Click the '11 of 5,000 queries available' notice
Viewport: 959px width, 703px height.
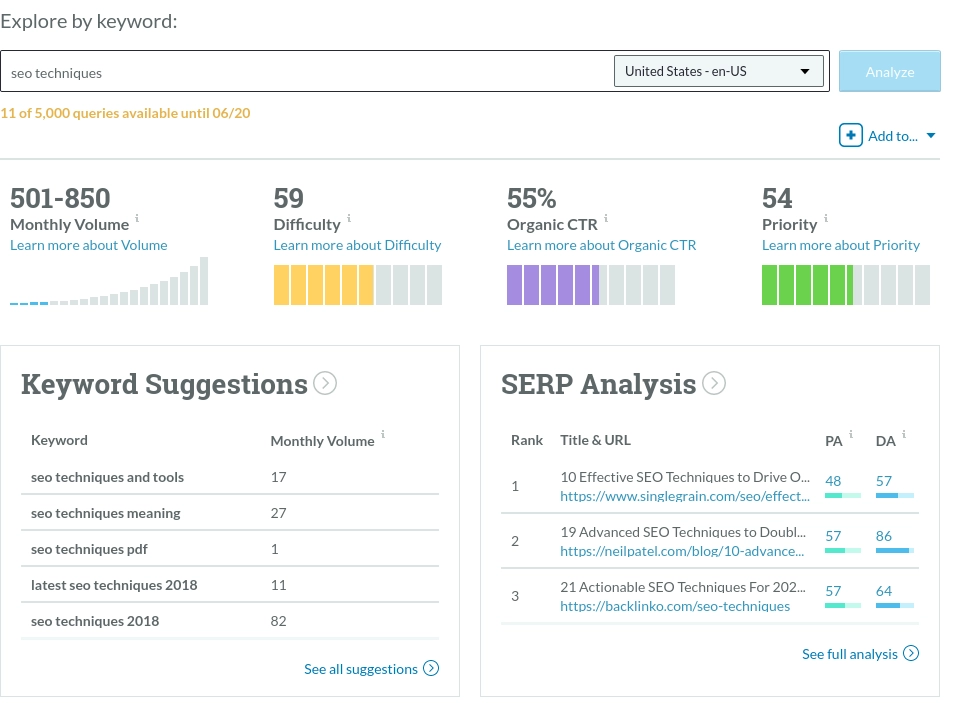125,113
